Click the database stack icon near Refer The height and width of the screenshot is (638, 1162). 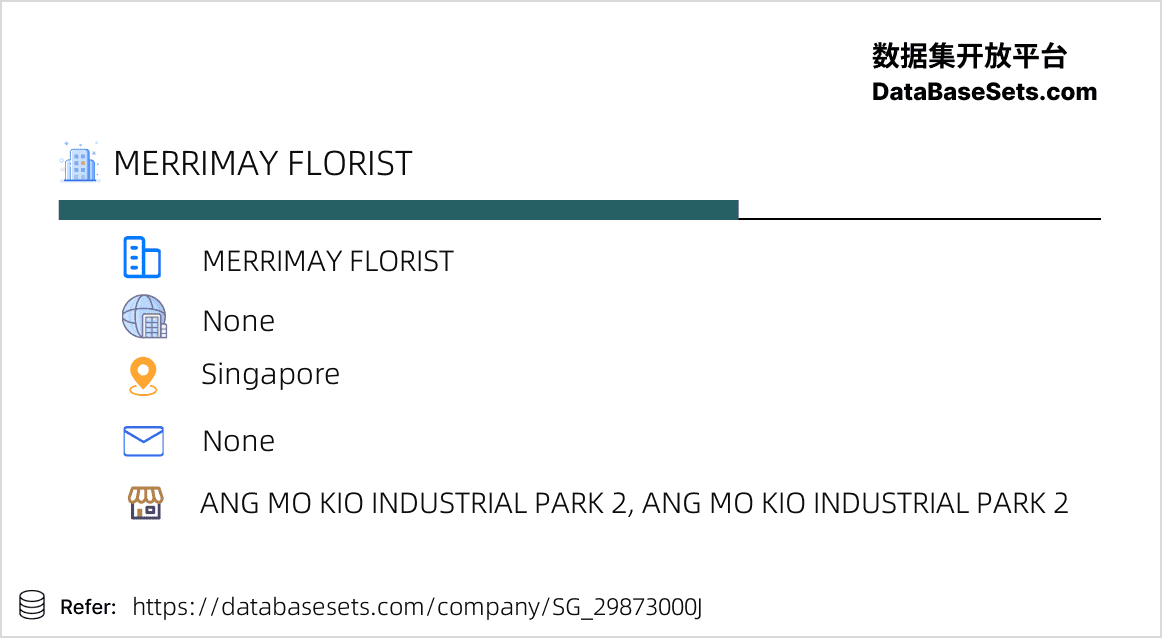tap(32, 605)
